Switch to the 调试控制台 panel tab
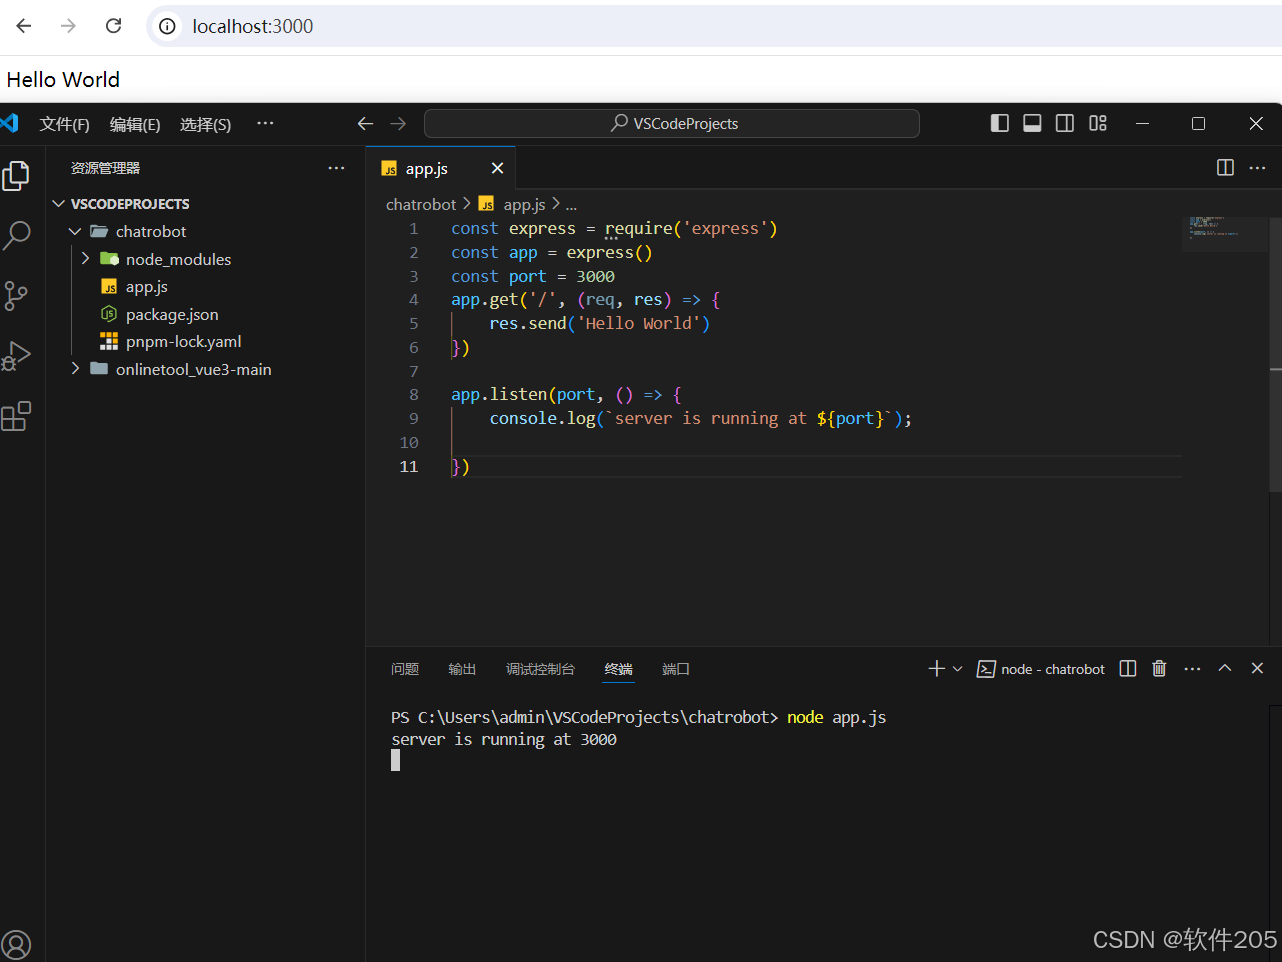The height and width of the screenshot is (962, 1282). (x=540, y=669)
